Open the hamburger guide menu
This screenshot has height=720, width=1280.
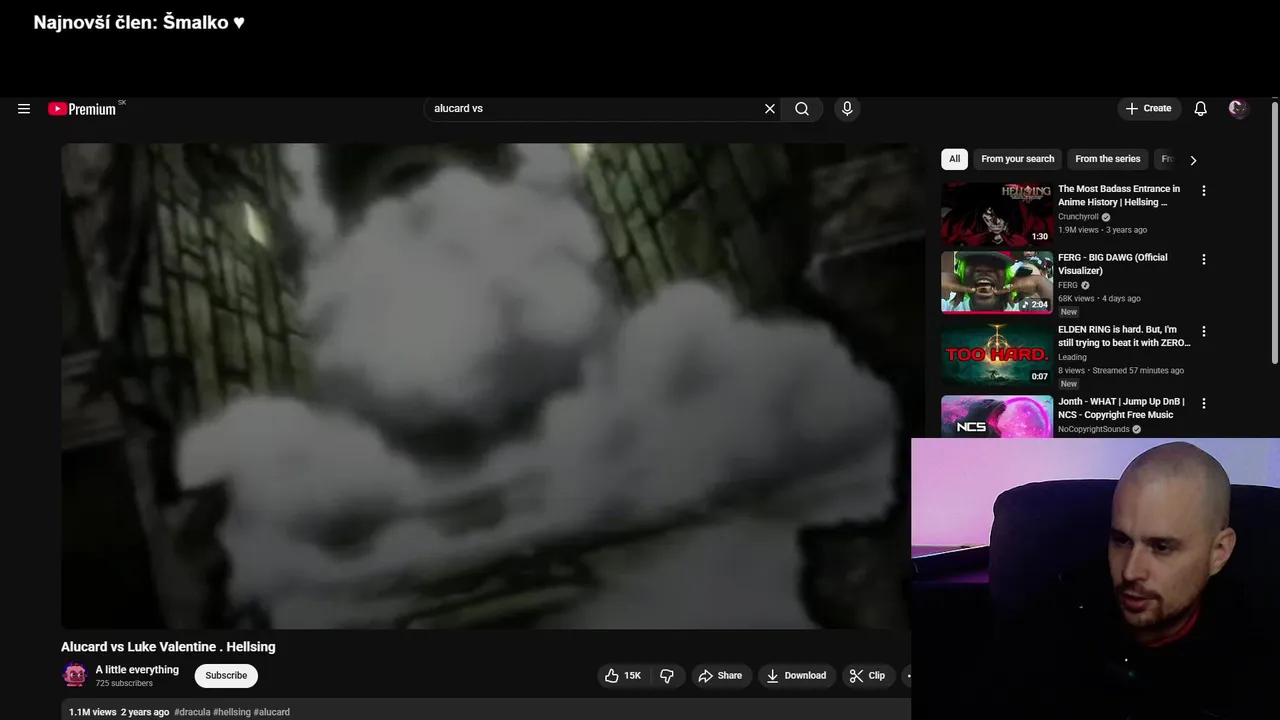pos(24,109)
